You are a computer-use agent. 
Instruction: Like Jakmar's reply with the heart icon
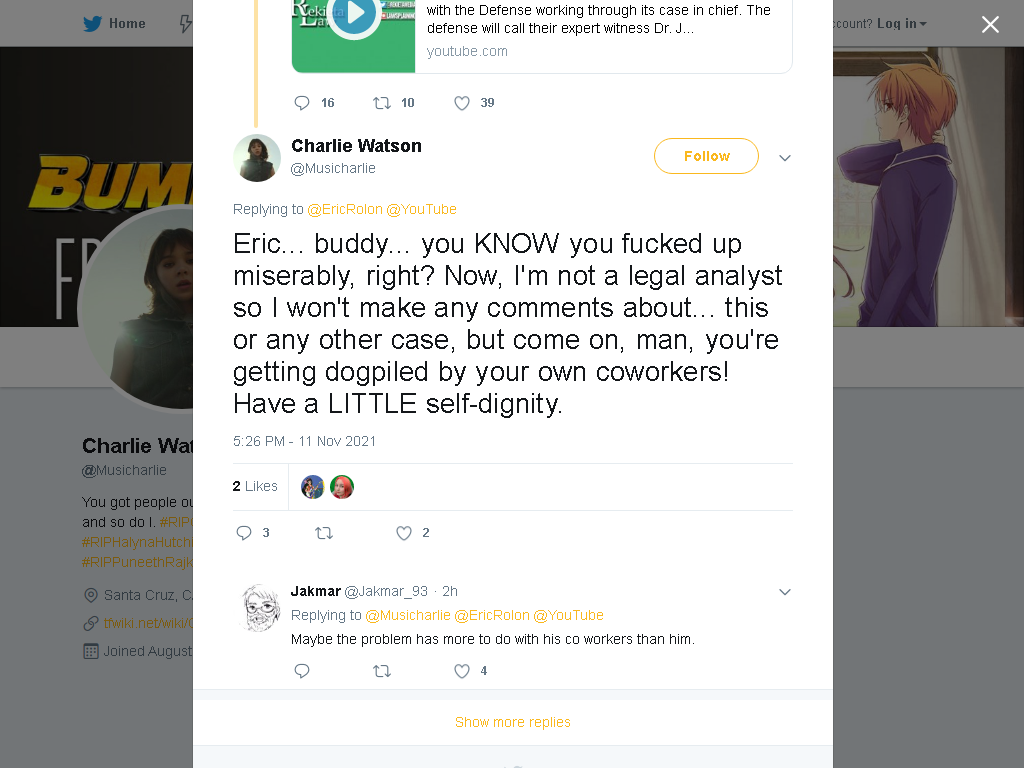click(x=462, y=671)
